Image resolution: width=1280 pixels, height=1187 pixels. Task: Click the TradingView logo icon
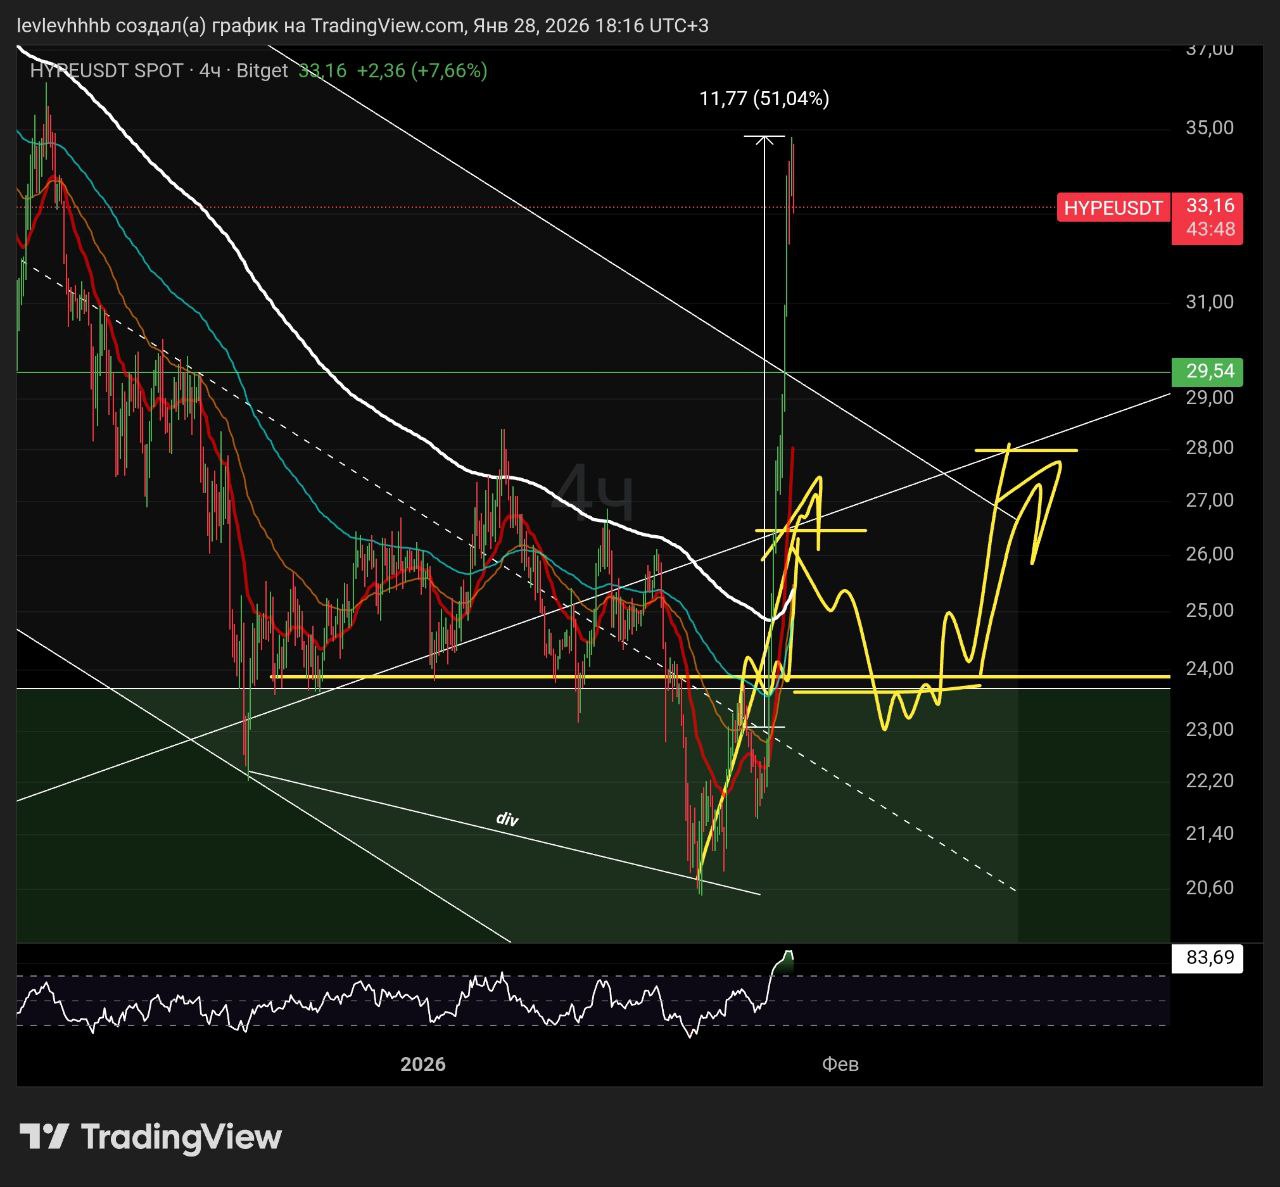(44, 1137)
